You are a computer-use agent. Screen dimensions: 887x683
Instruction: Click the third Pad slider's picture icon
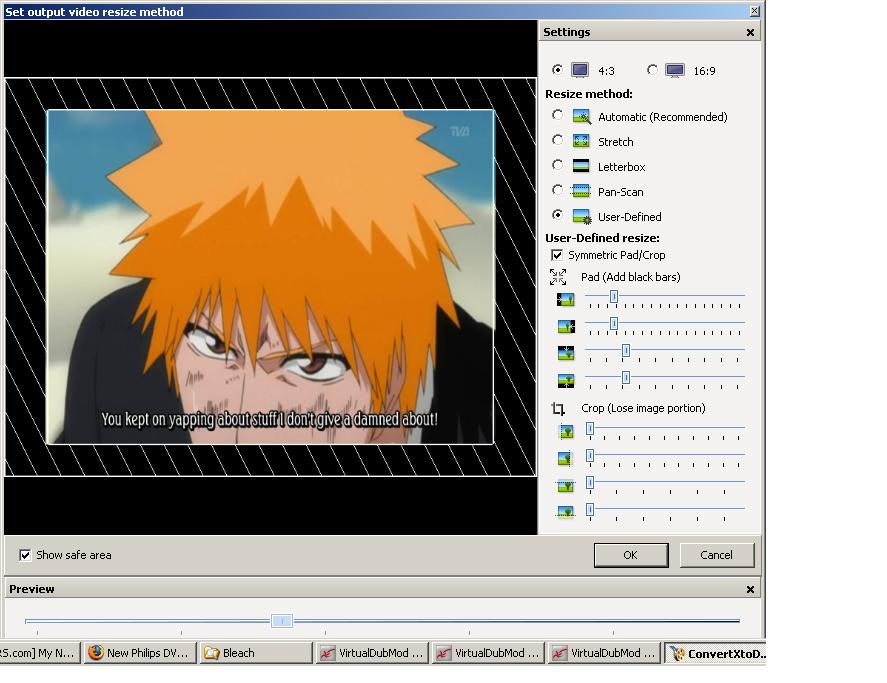click(566, 353)
